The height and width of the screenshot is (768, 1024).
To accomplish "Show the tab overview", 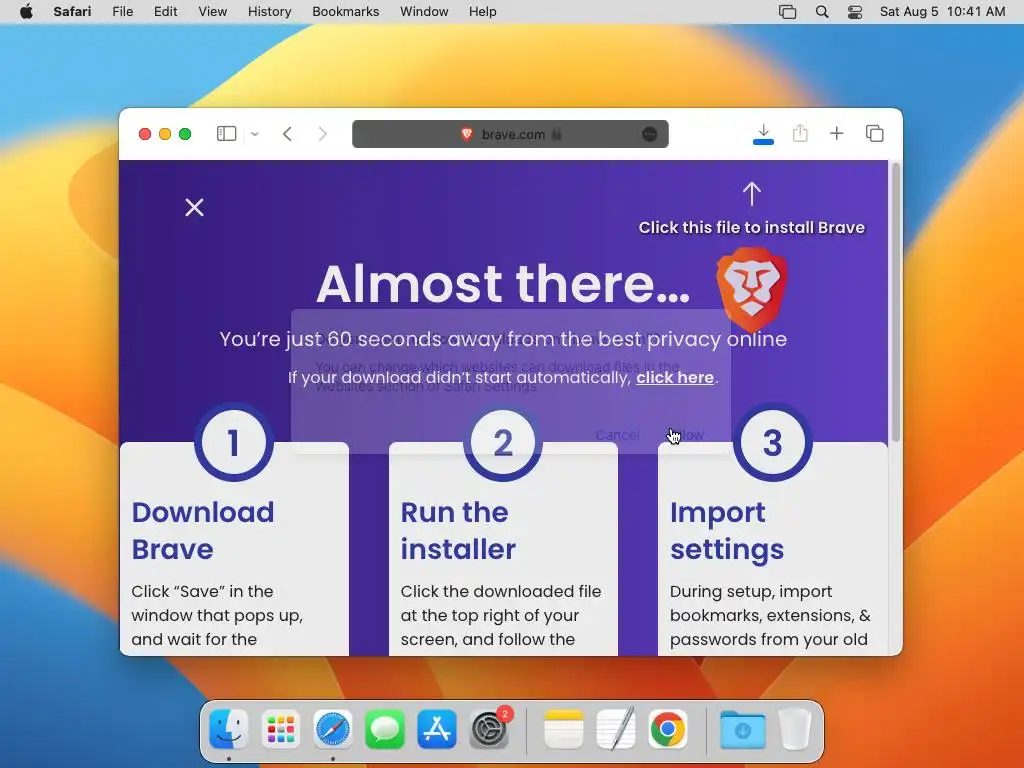I will pos(874,134).
